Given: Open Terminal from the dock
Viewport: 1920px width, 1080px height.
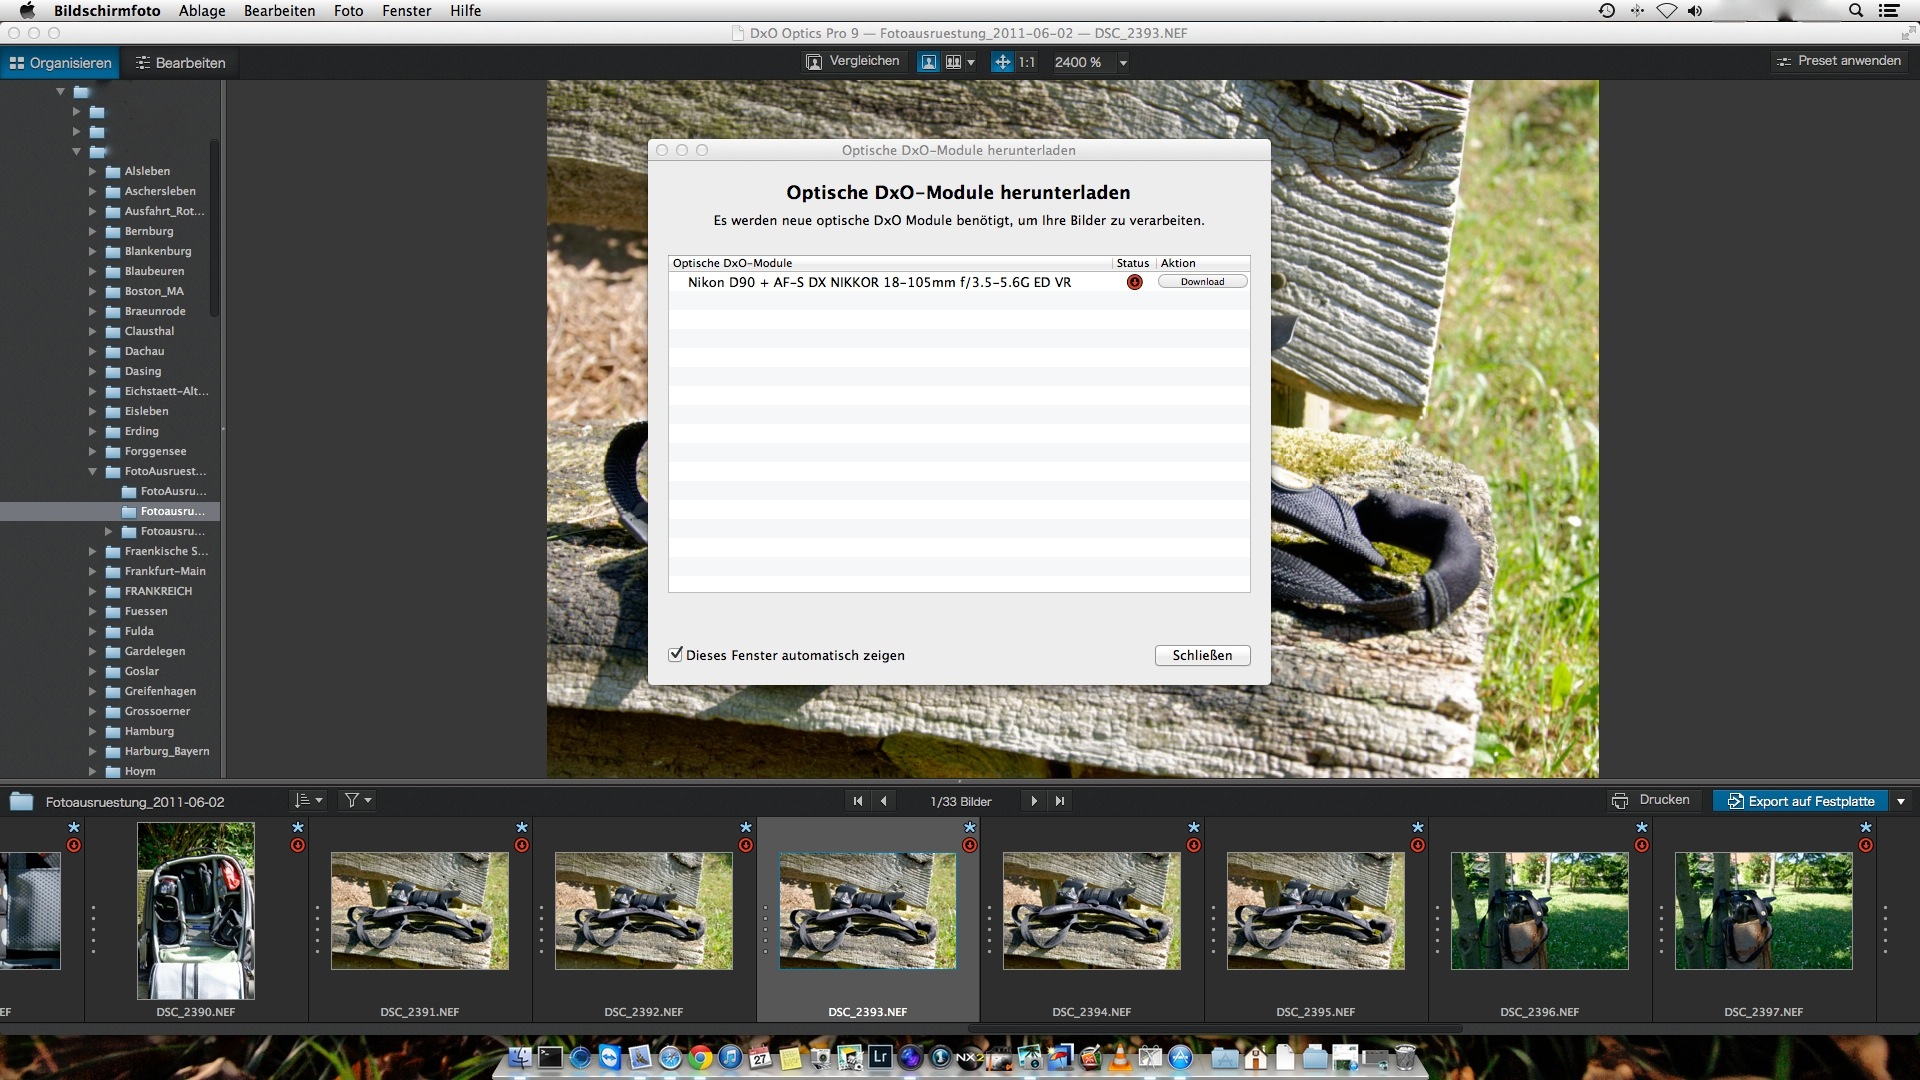Looking at the screenshot, I should 550,1056.
